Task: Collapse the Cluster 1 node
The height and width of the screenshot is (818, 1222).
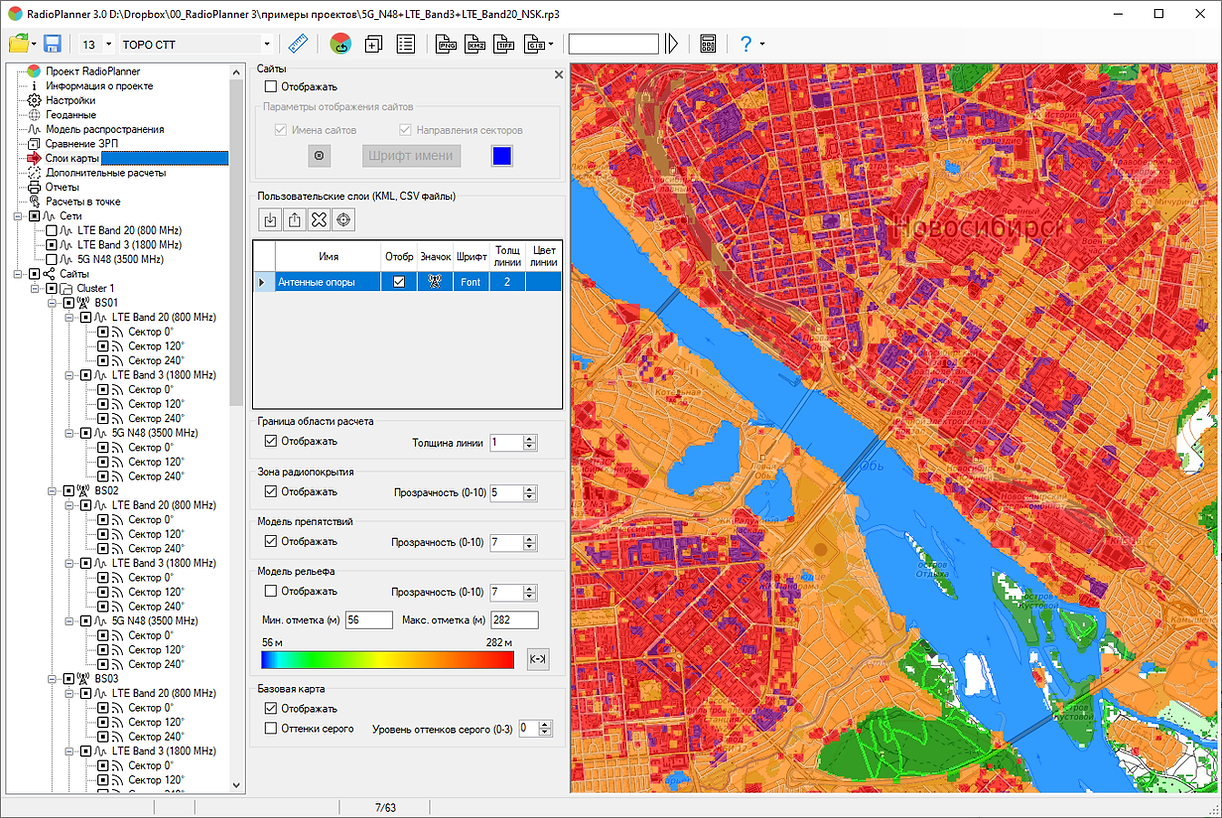Action: tap(35, 288)
